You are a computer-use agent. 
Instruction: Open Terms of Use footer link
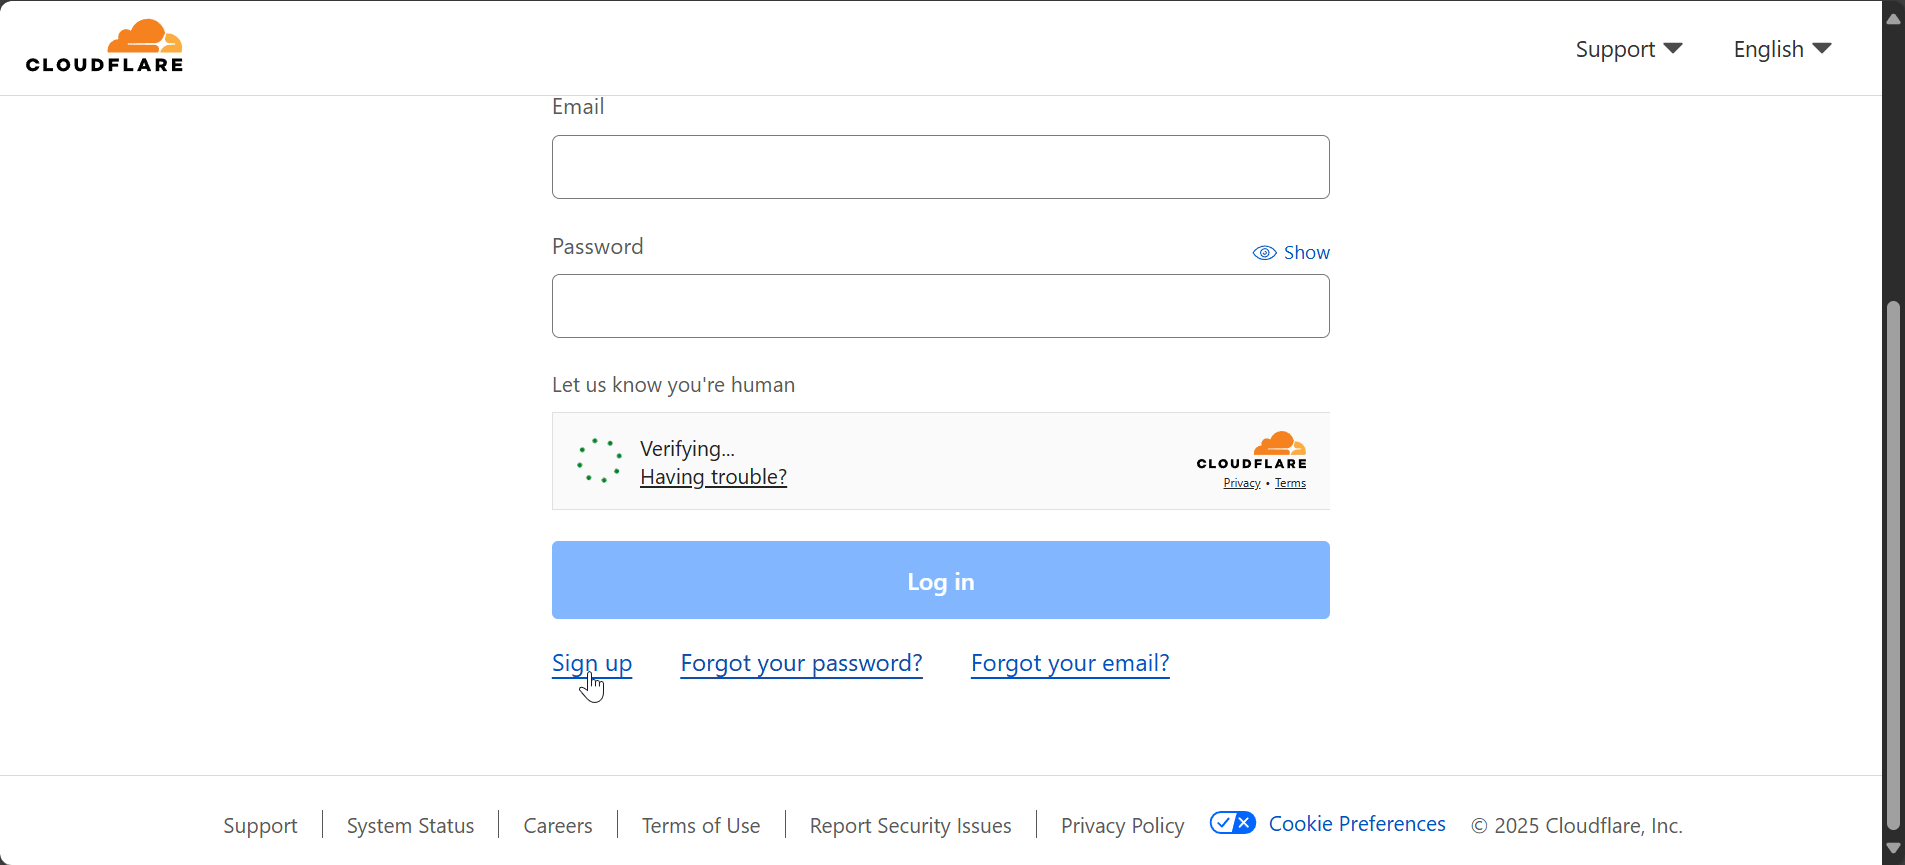click(x=701, y=826)
